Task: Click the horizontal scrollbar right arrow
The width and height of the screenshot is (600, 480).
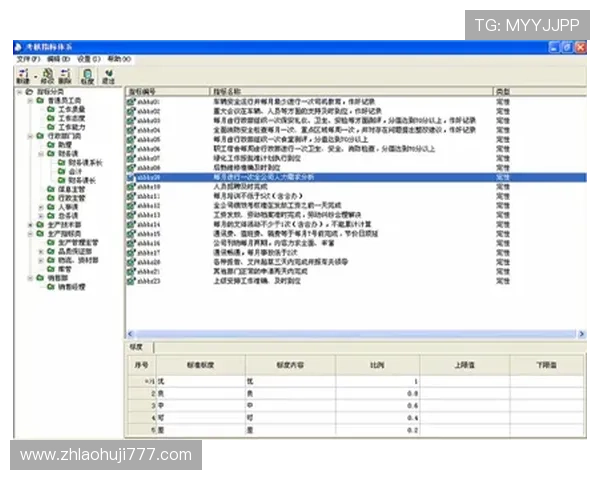Action: [x=582, y=334]
